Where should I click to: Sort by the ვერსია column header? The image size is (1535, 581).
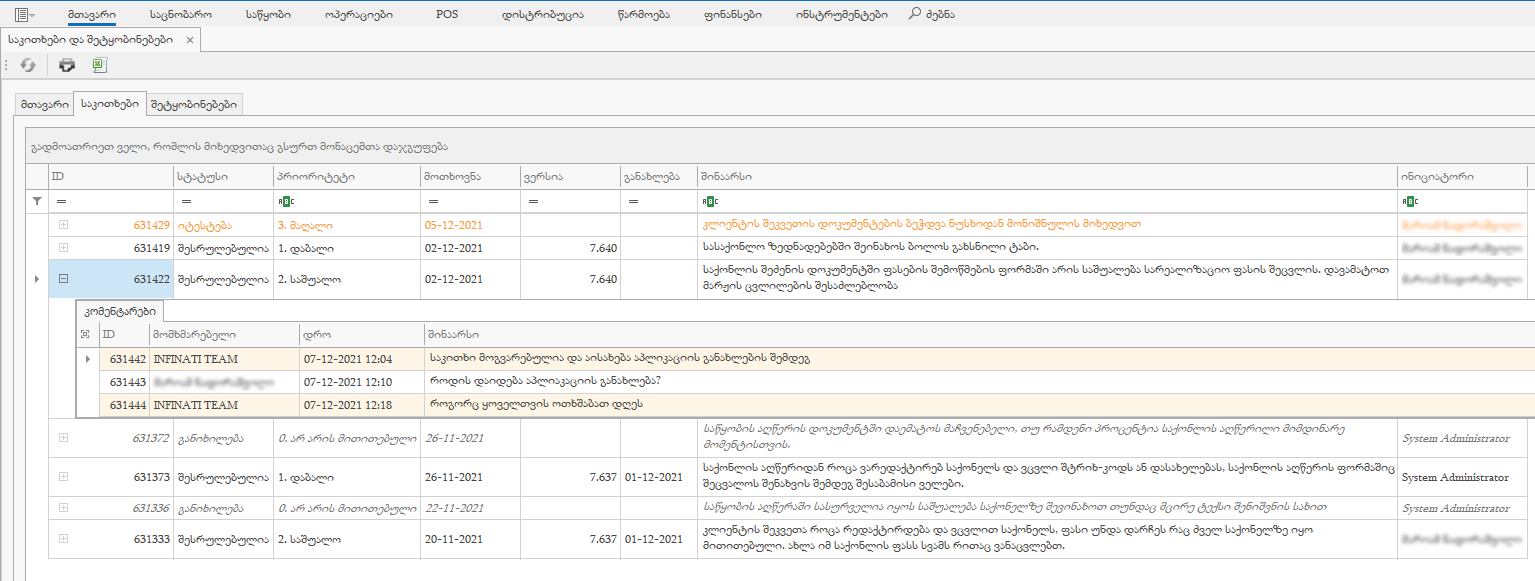pyautogui.click(x=570, y=176)
